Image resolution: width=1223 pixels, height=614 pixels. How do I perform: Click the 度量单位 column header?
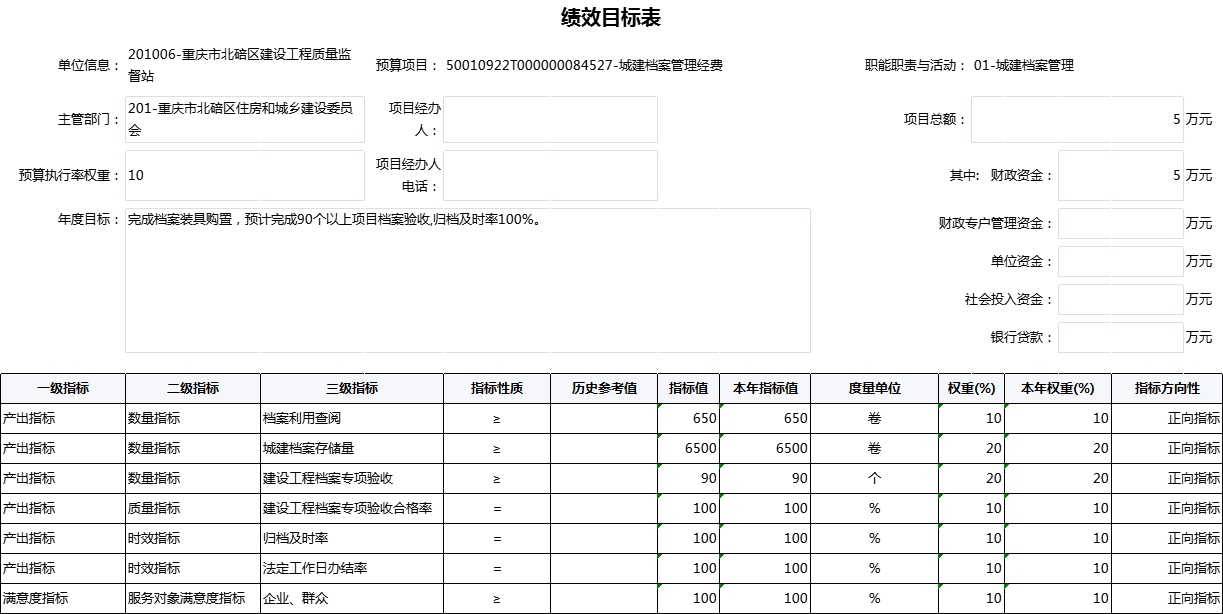click(x=875, y=388)
